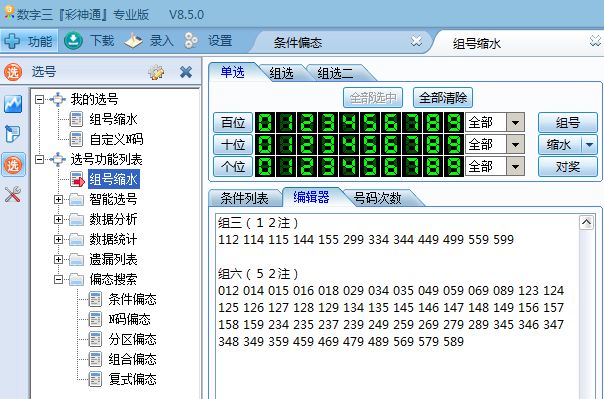604x399 pixels.
Task: Click the orange 选 icon in panel header
Action: pos(13,72)
